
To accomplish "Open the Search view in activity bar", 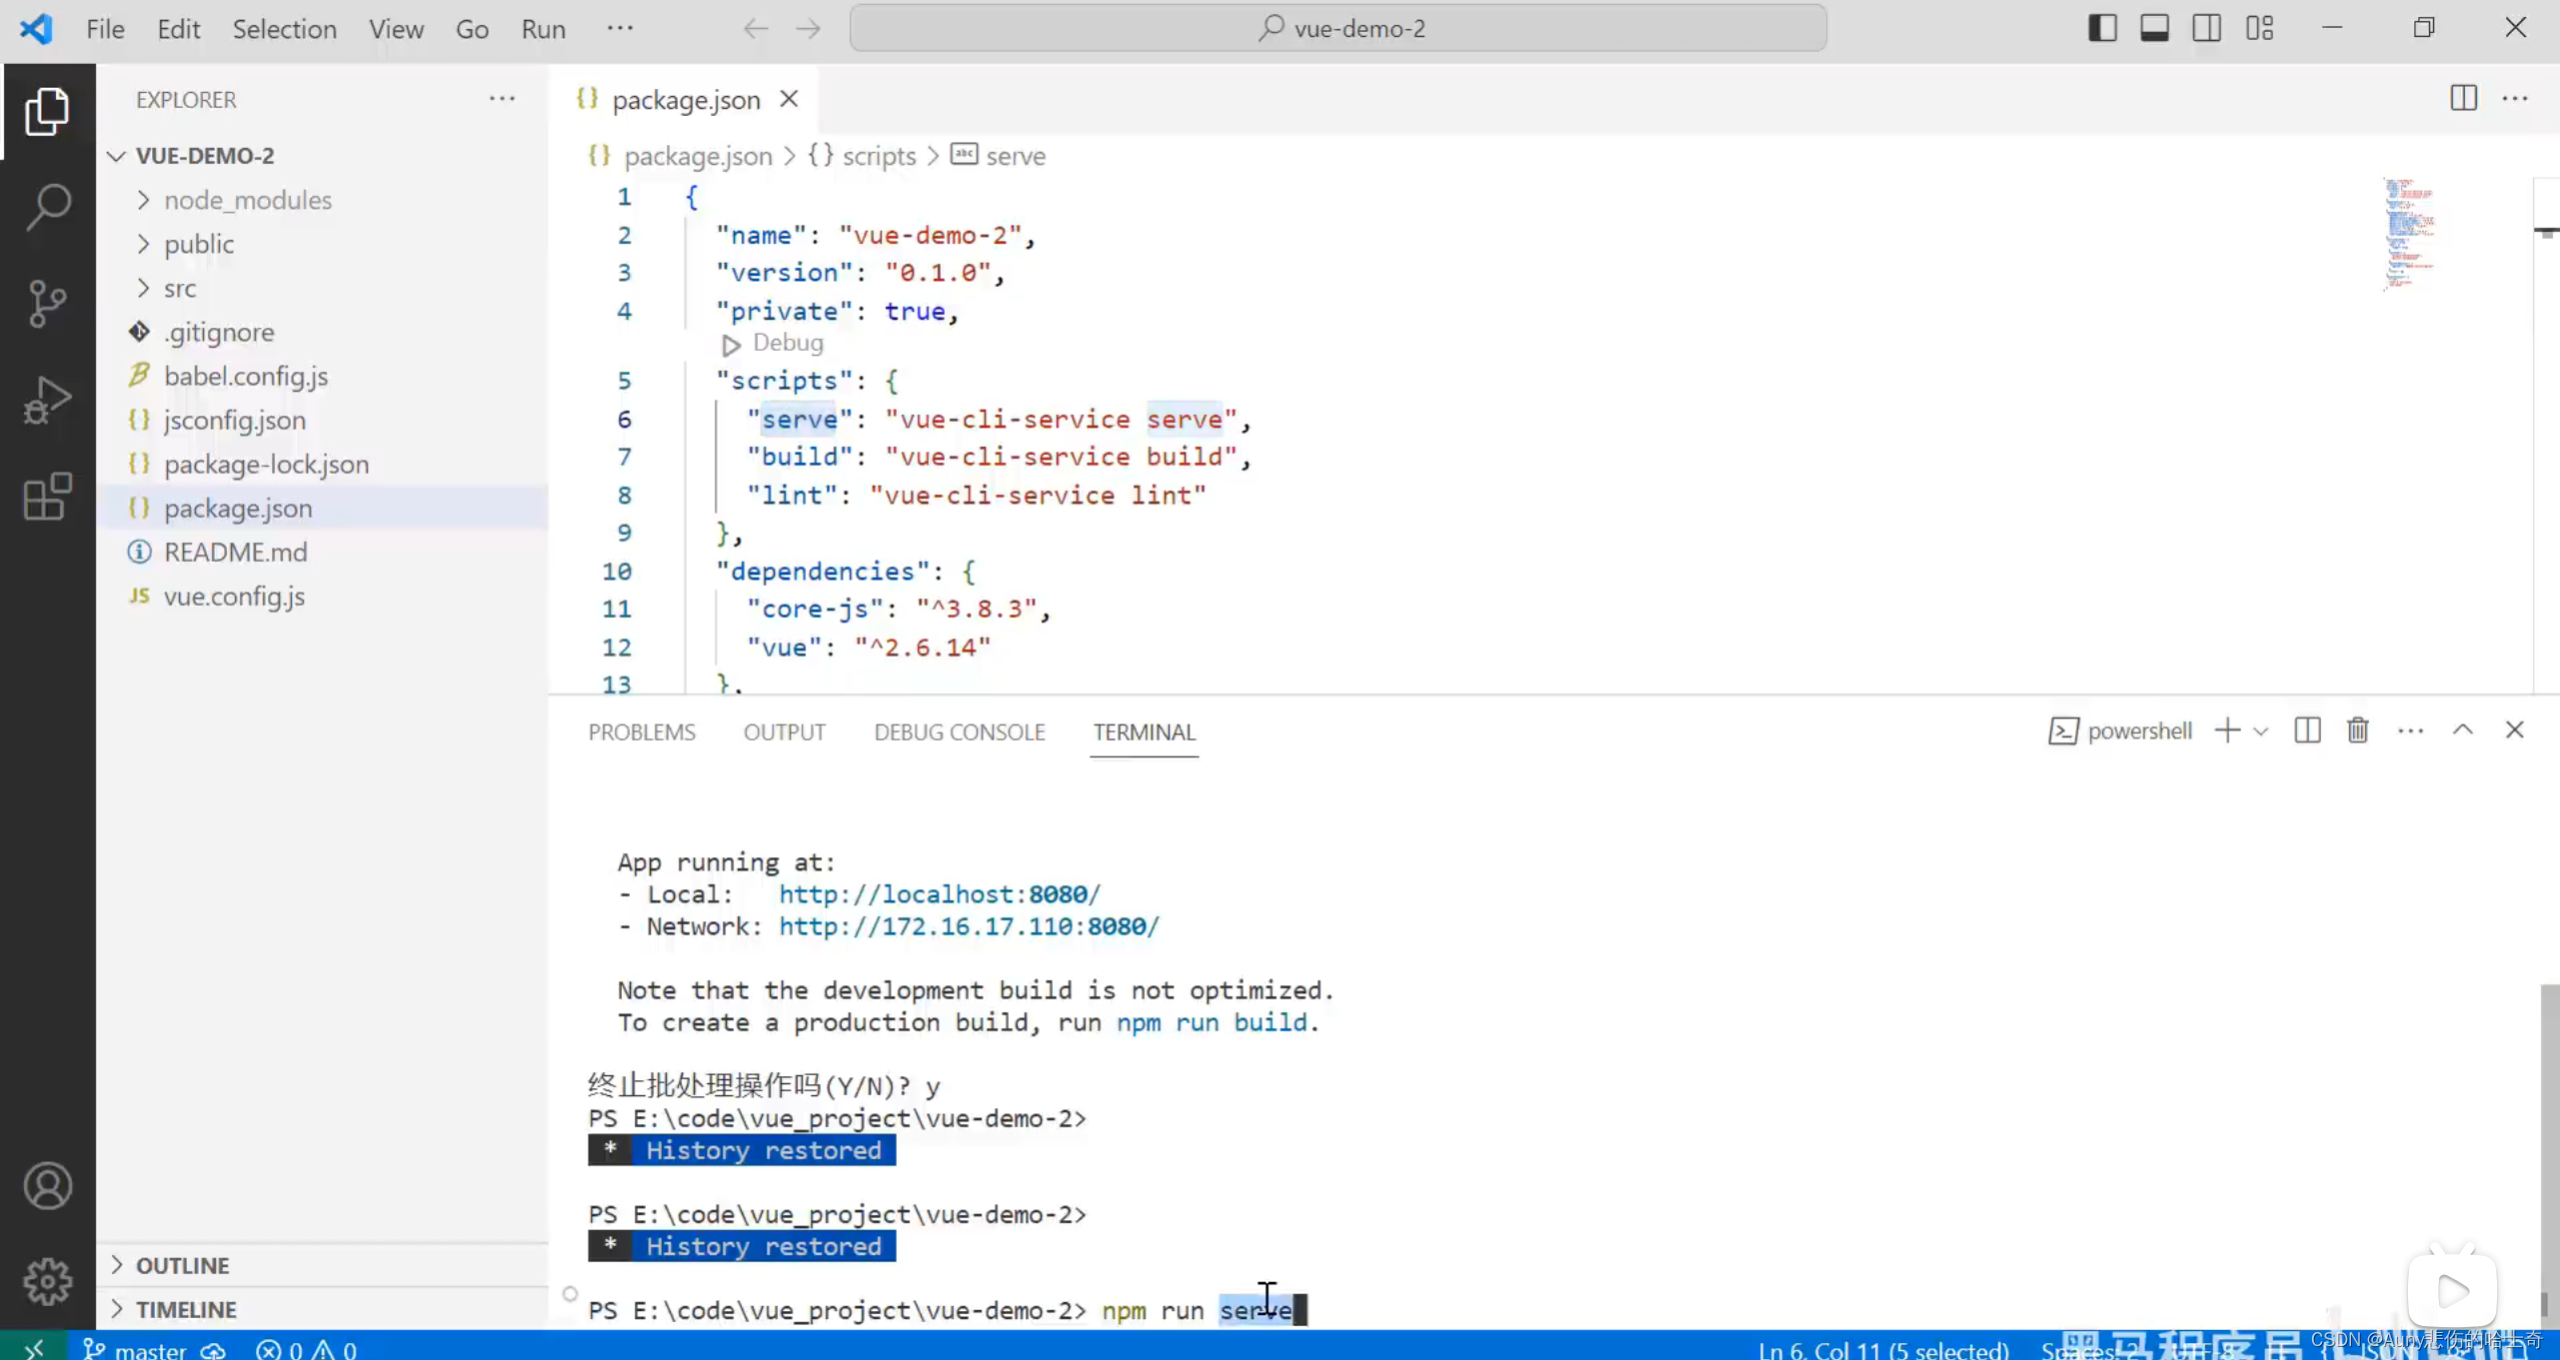I will click(x=47, y=206).
